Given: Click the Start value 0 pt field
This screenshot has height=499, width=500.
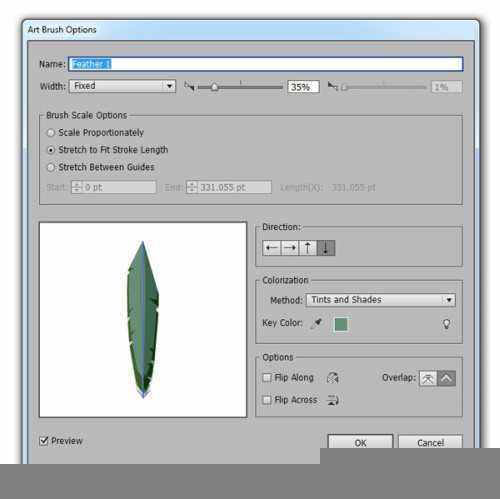Looking at the screenshot, I should (119, 187).
